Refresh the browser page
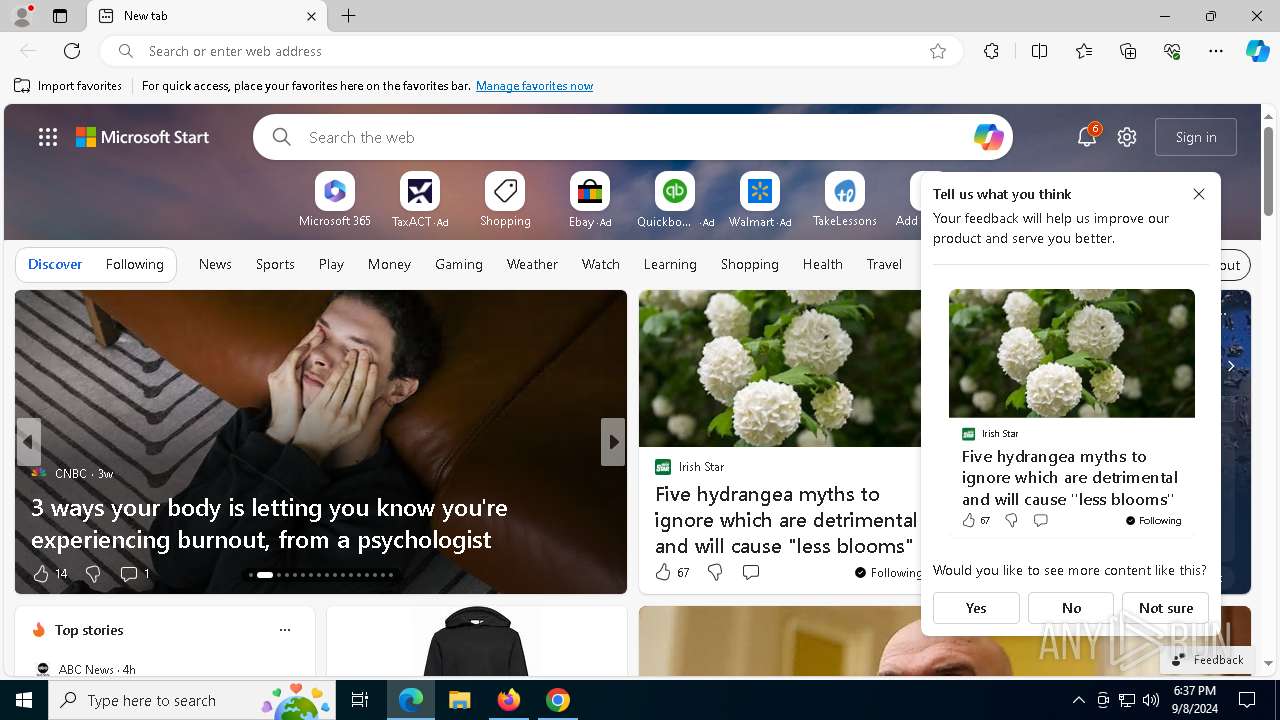The width and height of the screenshot is (1280, 720). coord(72,51)
